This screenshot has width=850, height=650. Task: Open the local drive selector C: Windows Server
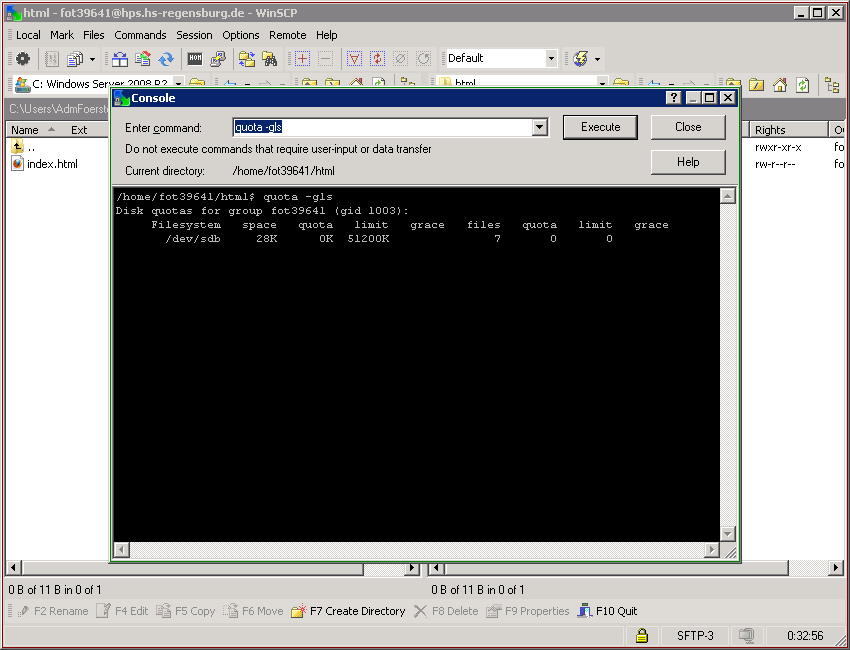point(99,83)
